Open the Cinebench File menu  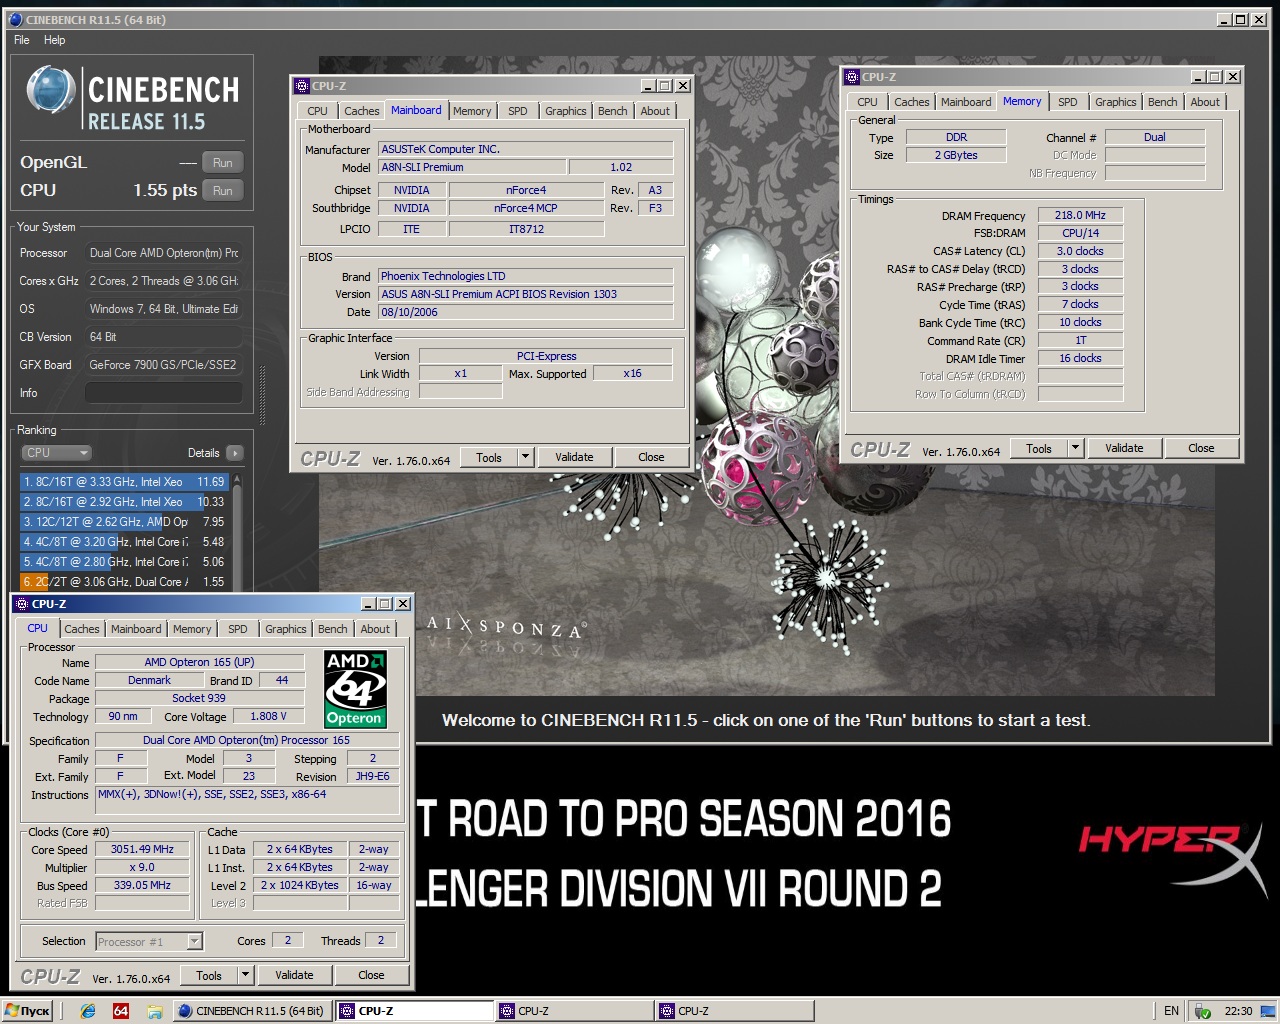coord(22,40)
